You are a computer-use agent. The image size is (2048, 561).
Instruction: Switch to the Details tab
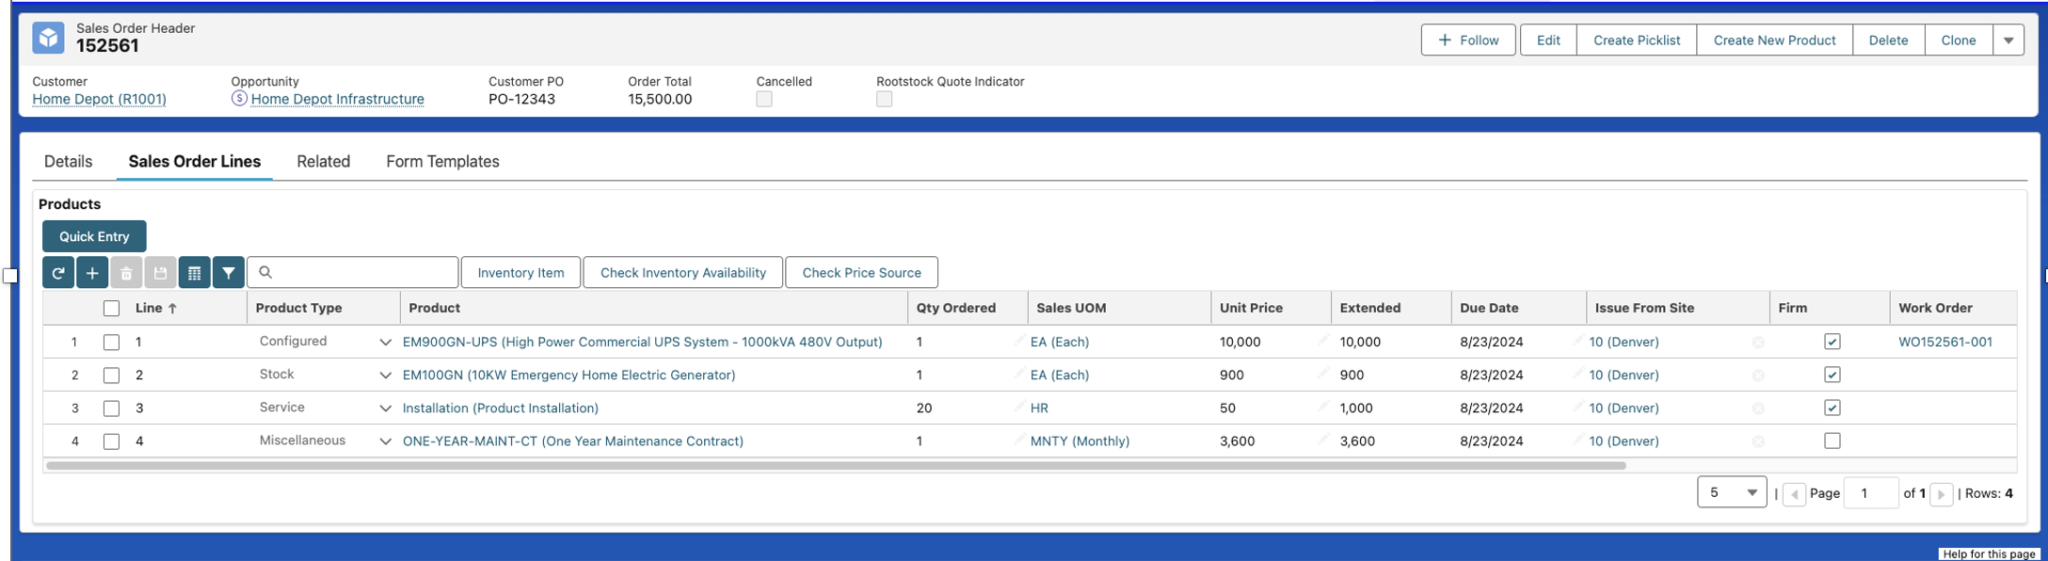tap(68, 161)
